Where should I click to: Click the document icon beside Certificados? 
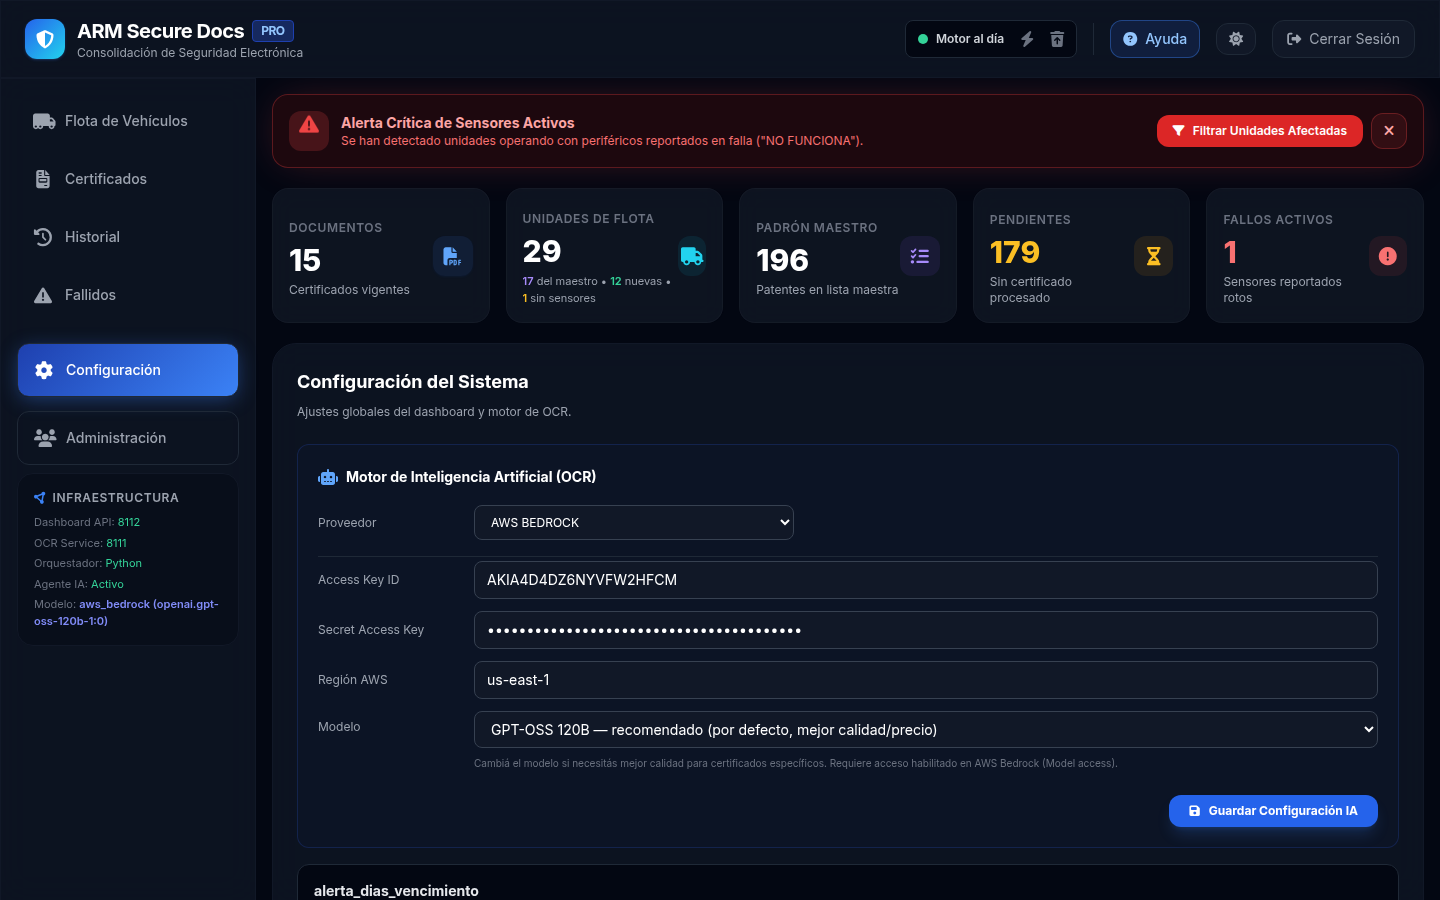[43, 179]
